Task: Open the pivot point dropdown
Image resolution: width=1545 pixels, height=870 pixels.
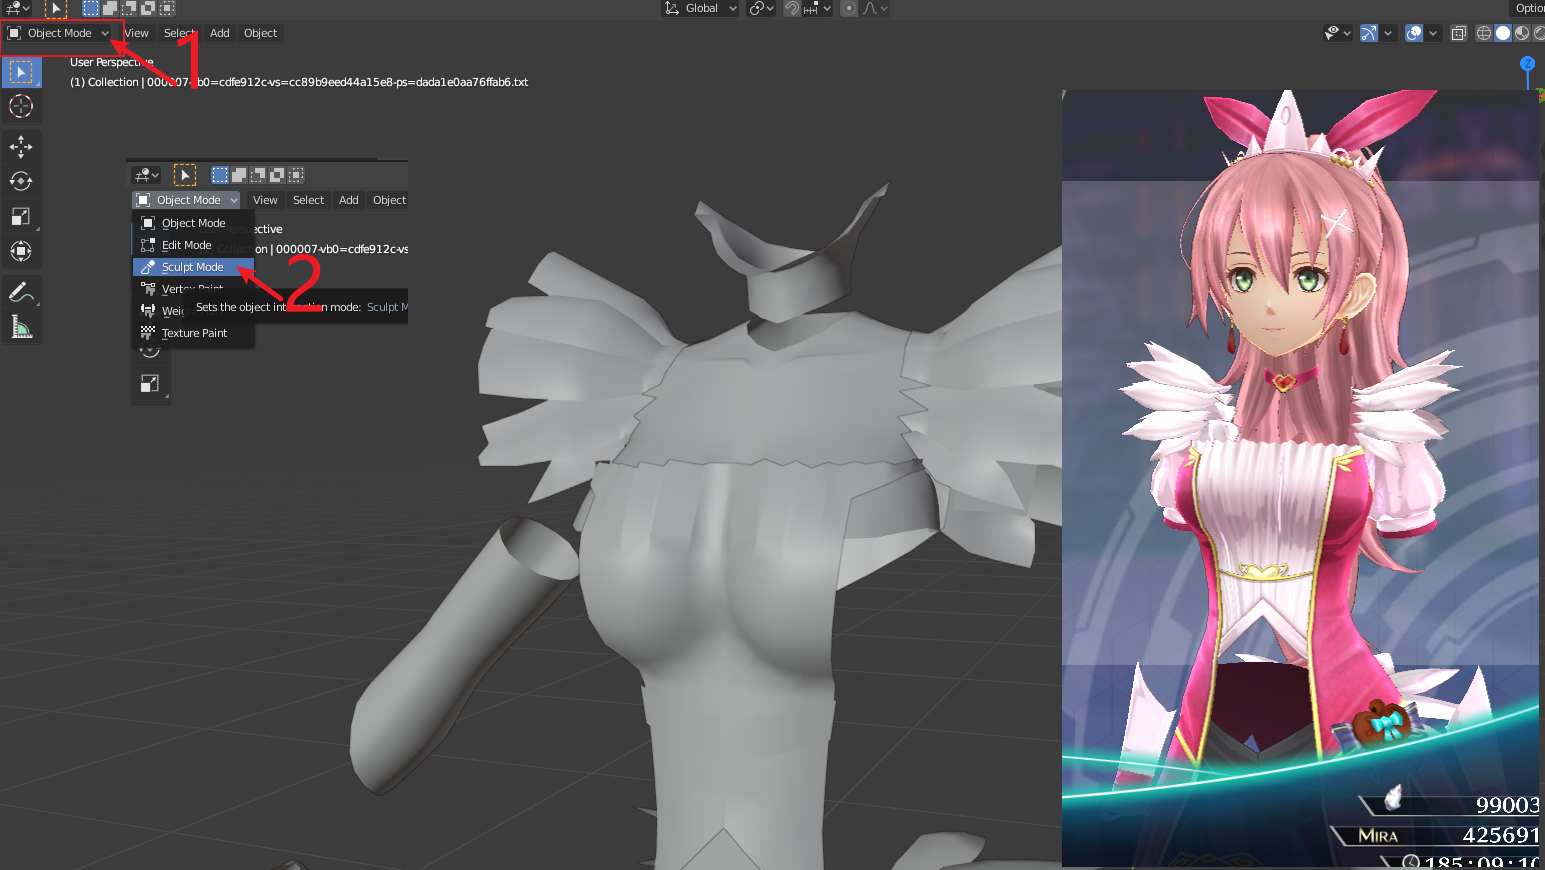Action: click(x=762, y=8)
